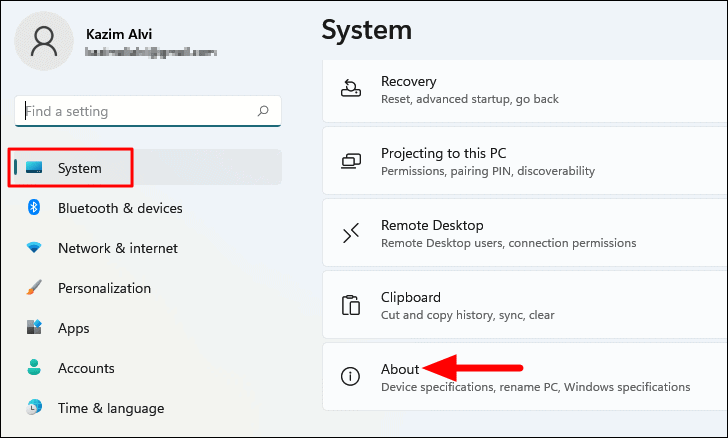Click the System page heading
728x438 pixels.
tap(366, 30)
